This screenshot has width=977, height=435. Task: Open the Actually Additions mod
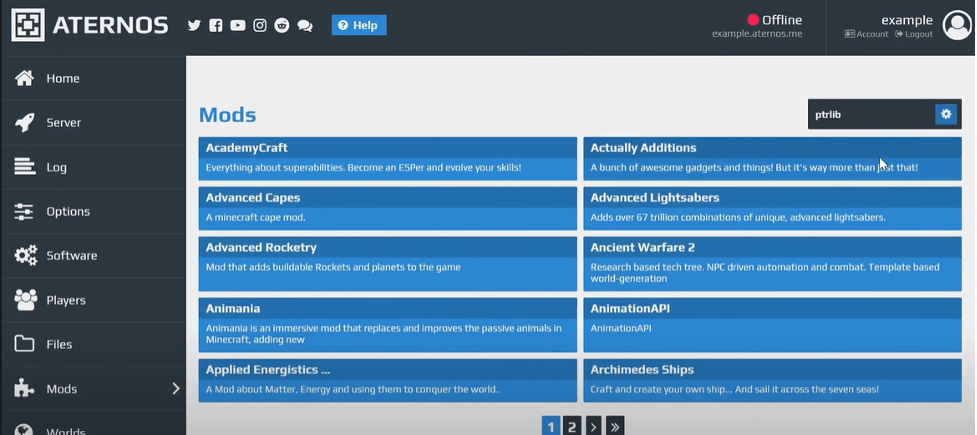tap(772, 159)
